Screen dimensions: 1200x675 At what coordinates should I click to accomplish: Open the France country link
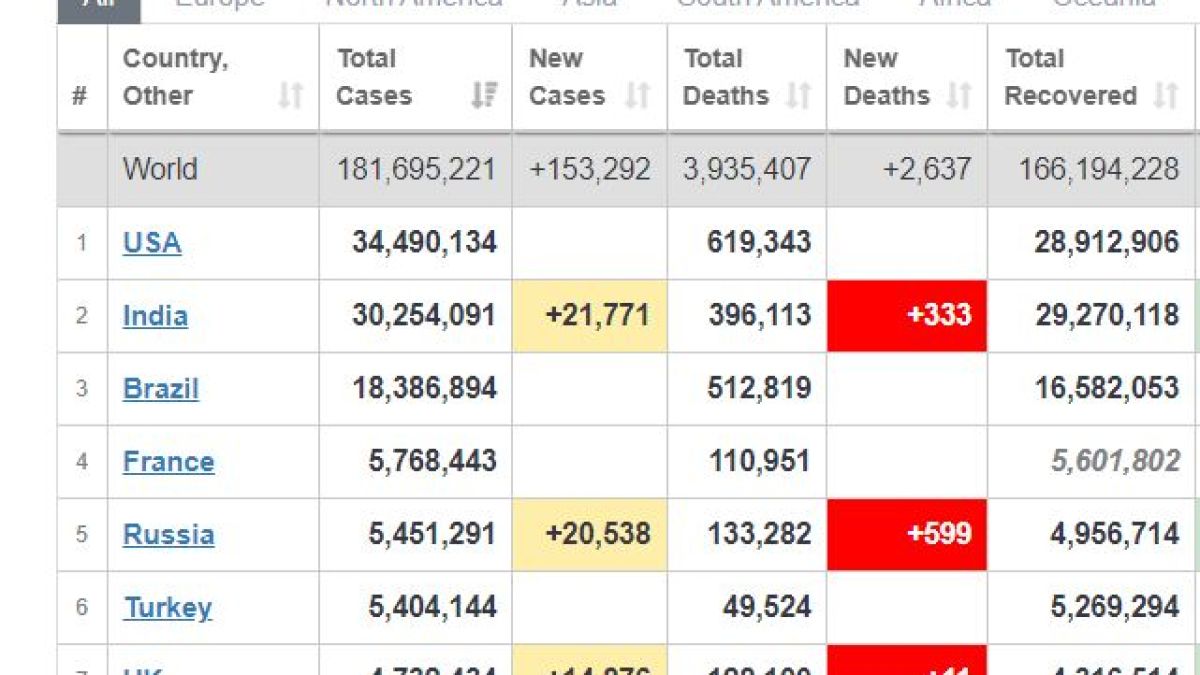tap(168, 462)
